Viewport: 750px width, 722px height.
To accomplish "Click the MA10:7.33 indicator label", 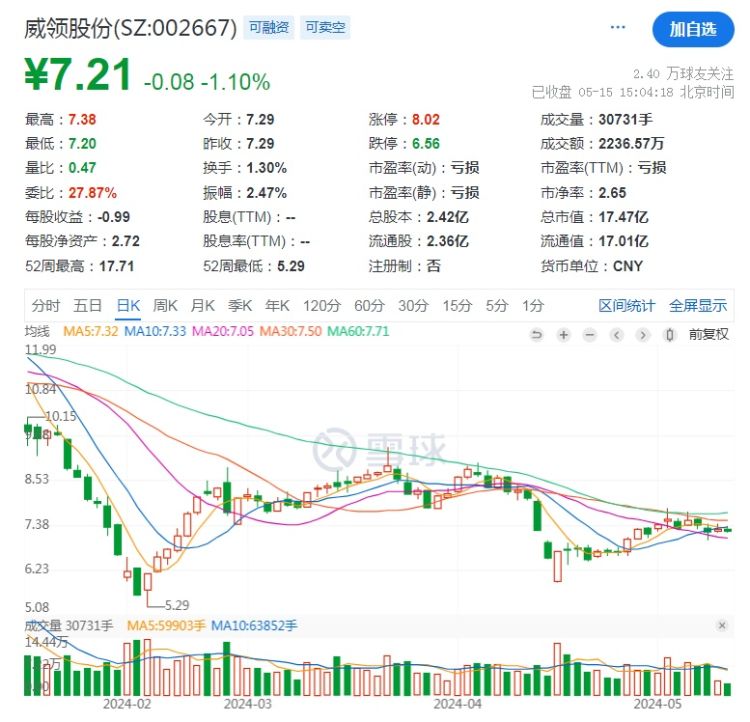I will [155, 331].
